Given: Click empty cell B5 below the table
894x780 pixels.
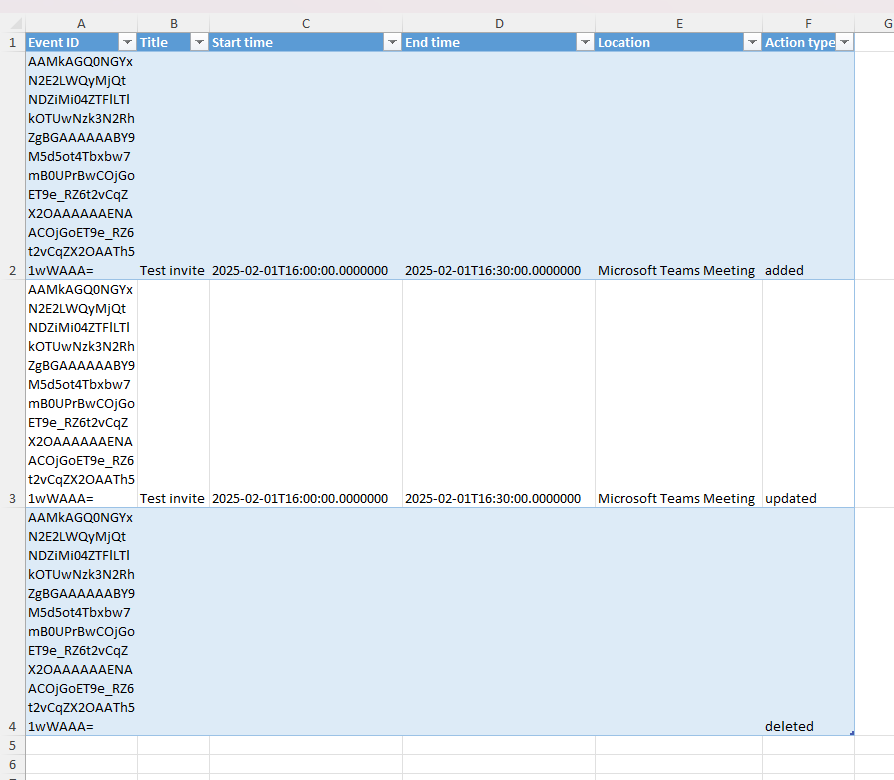Looking at the screenshot, I should click(x=173, y=745).
